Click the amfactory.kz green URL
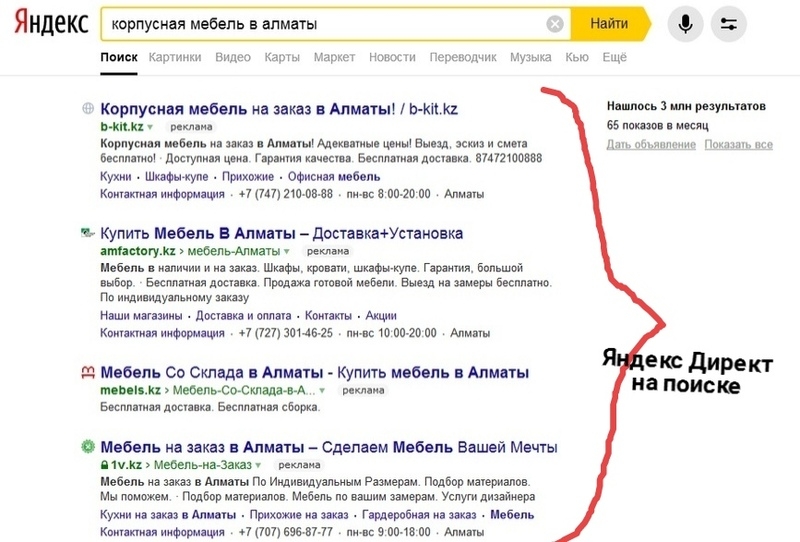 click(x=138, y=251)
